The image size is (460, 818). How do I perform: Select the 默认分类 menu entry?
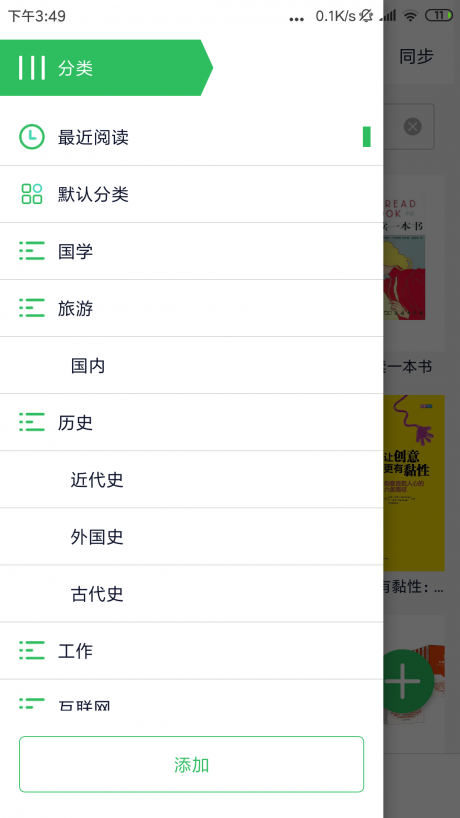(191, 194)
